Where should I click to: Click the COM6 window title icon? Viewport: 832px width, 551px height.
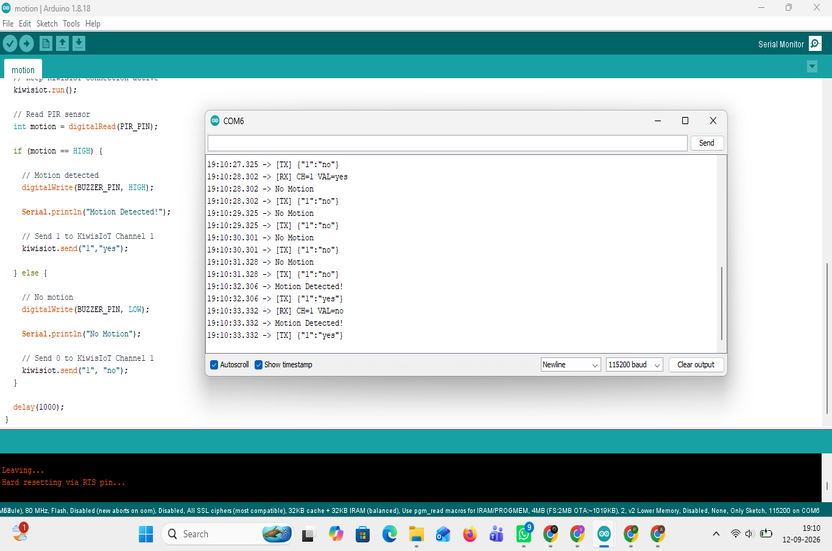click(x=215, y=120)
